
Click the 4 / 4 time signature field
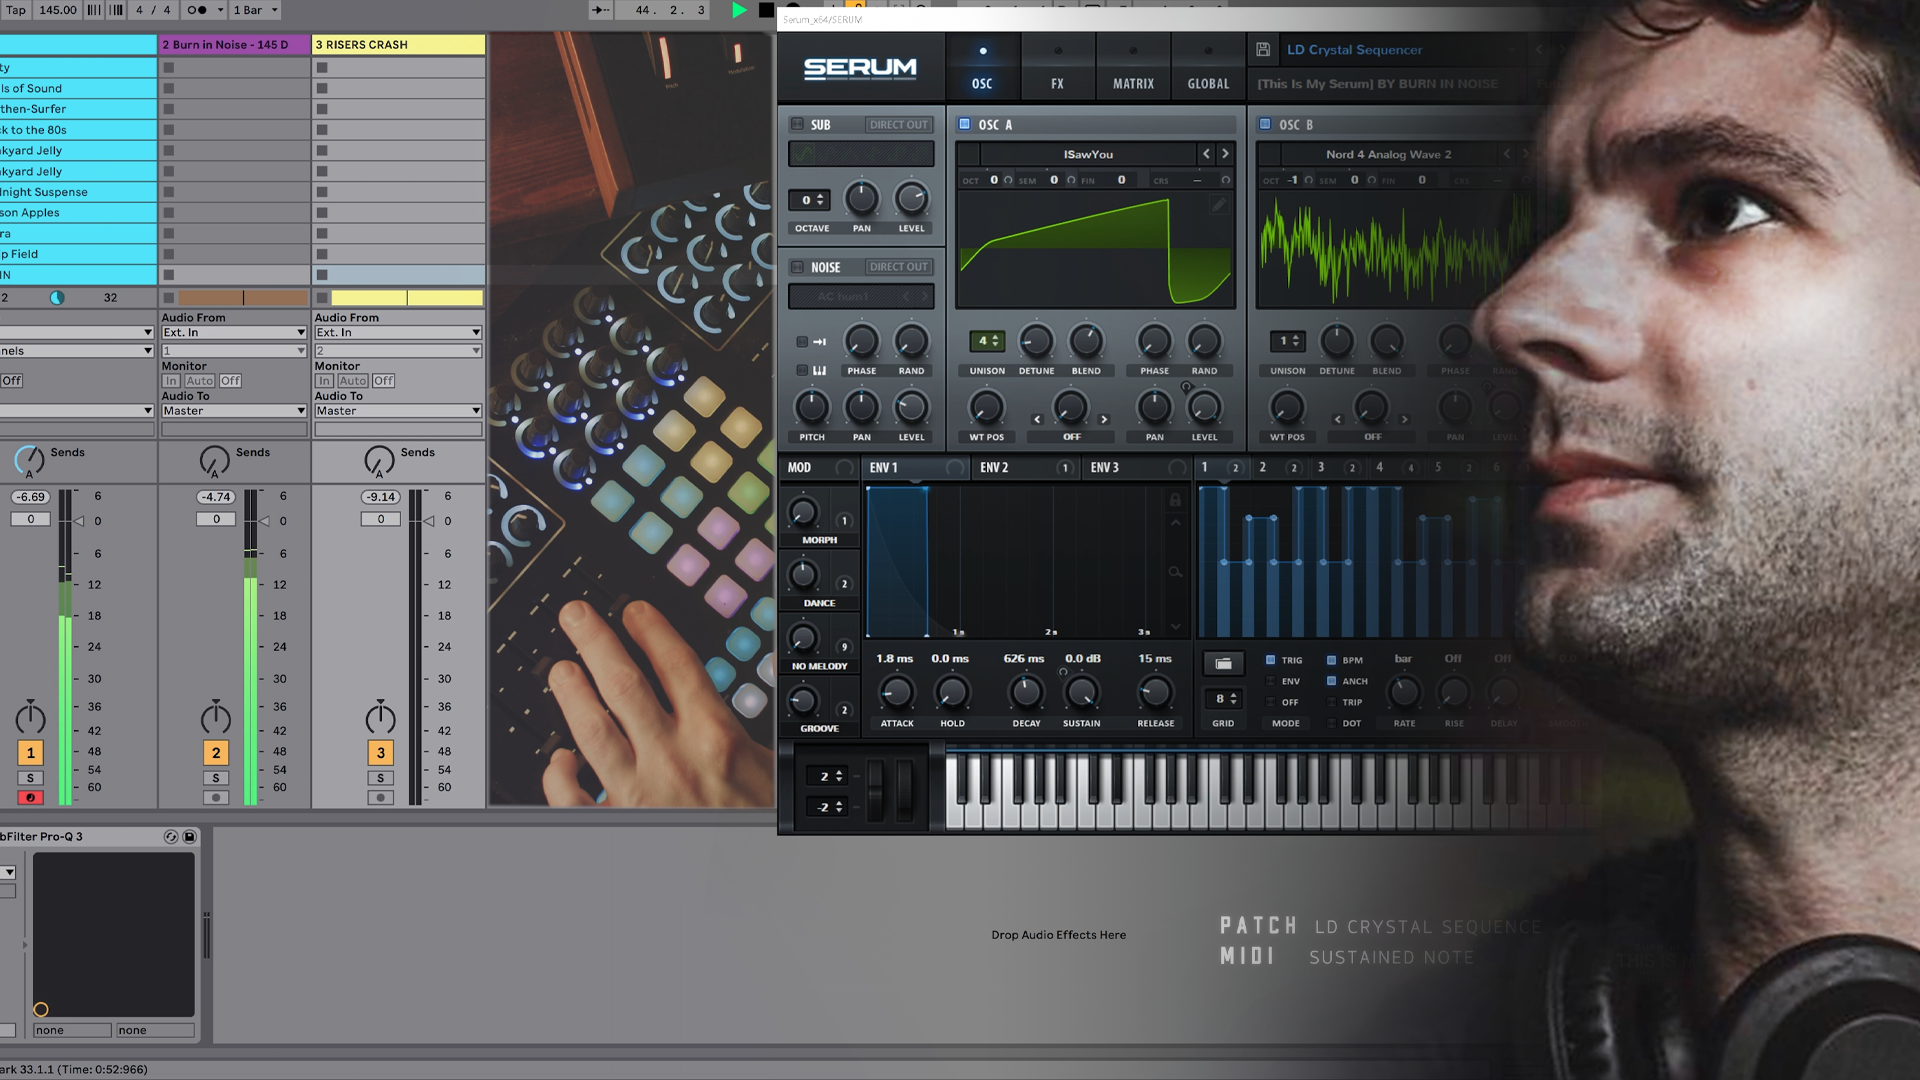(153, 10)
